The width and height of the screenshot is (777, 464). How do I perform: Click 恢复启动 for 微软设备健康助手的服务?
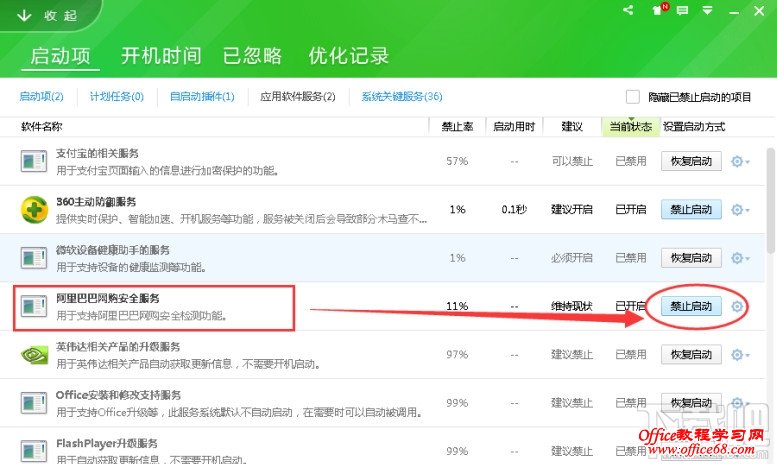(x=691, y=258)
